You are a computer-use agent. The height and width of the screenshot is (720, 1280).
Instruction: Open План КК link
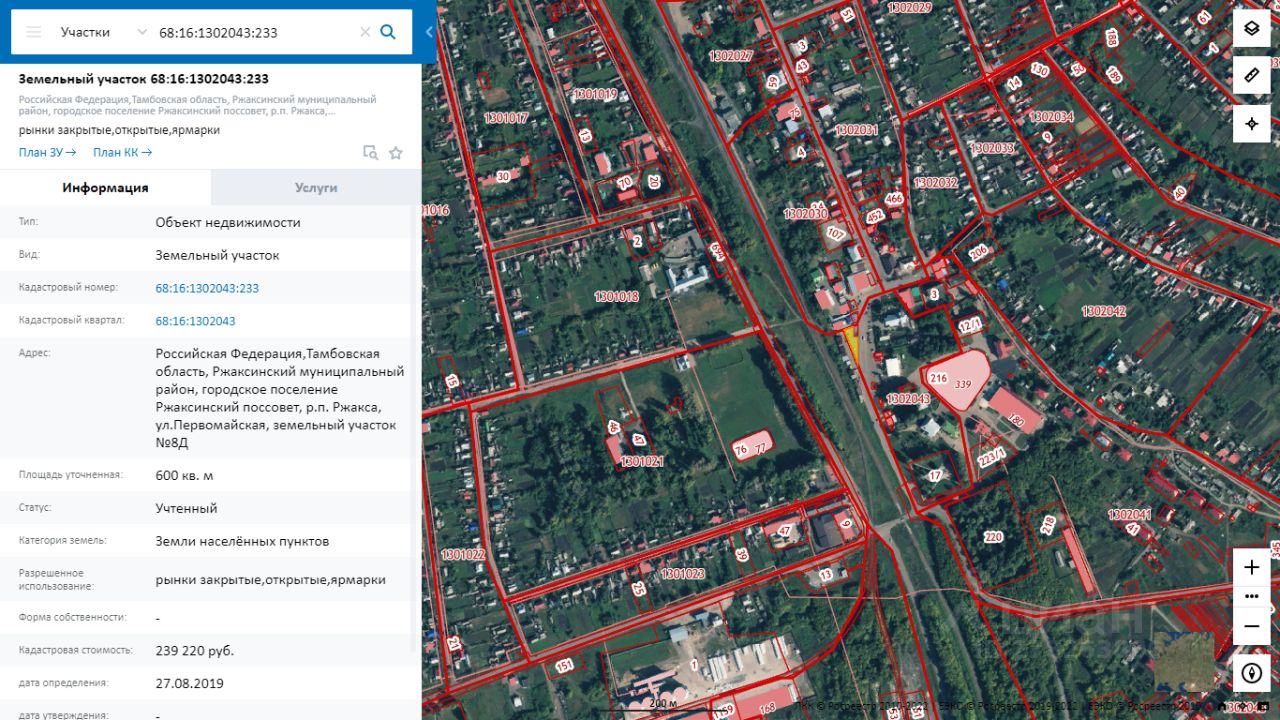click(x=122, y=152)
